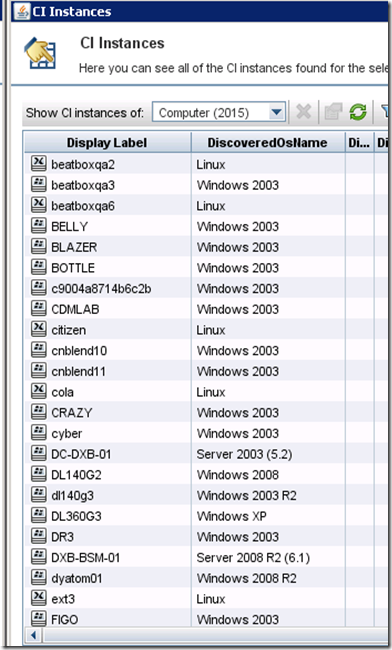This screenshot has width=392, height=650.
Task: Click computer icon for DL140G2
Action: point(39,474)
